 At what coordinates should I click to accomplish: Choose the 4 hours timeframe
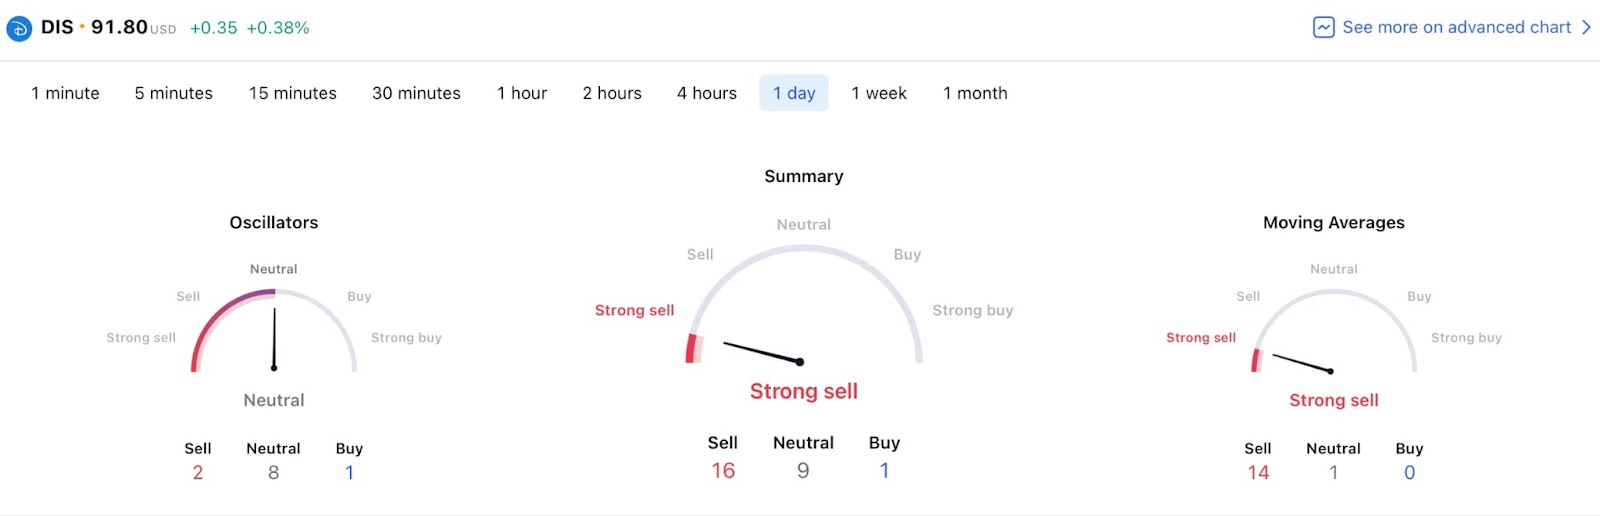click(707, 93)
